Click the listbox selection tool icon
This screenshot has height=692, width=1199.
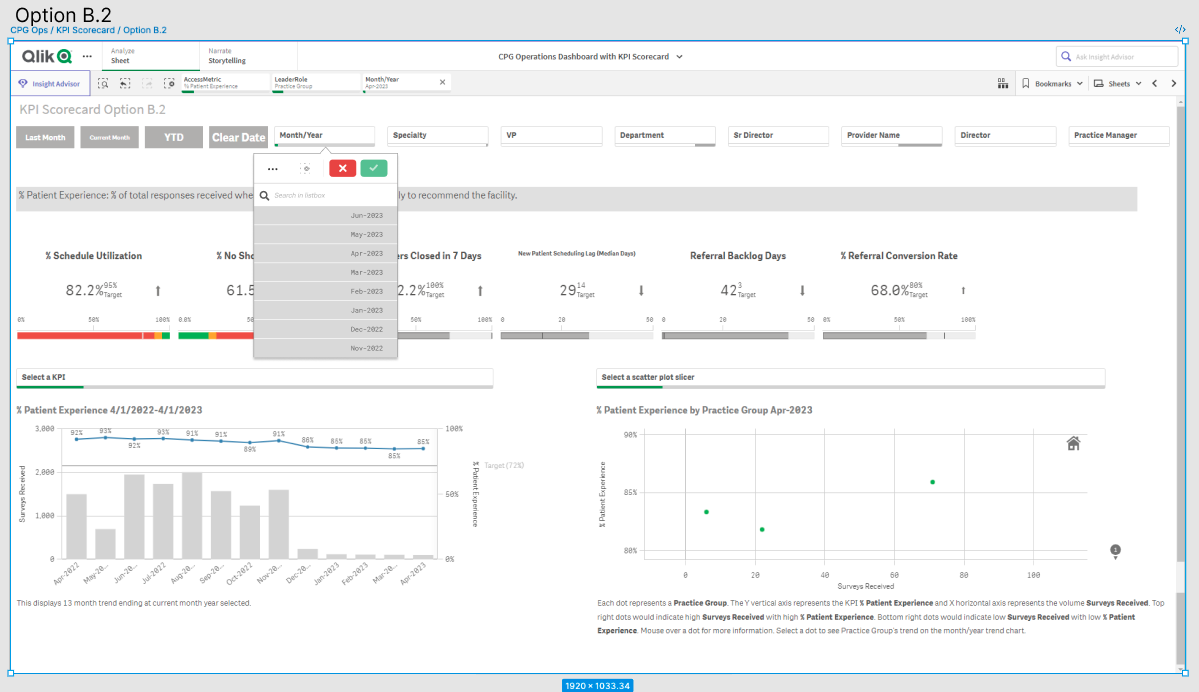coord(305,168)
